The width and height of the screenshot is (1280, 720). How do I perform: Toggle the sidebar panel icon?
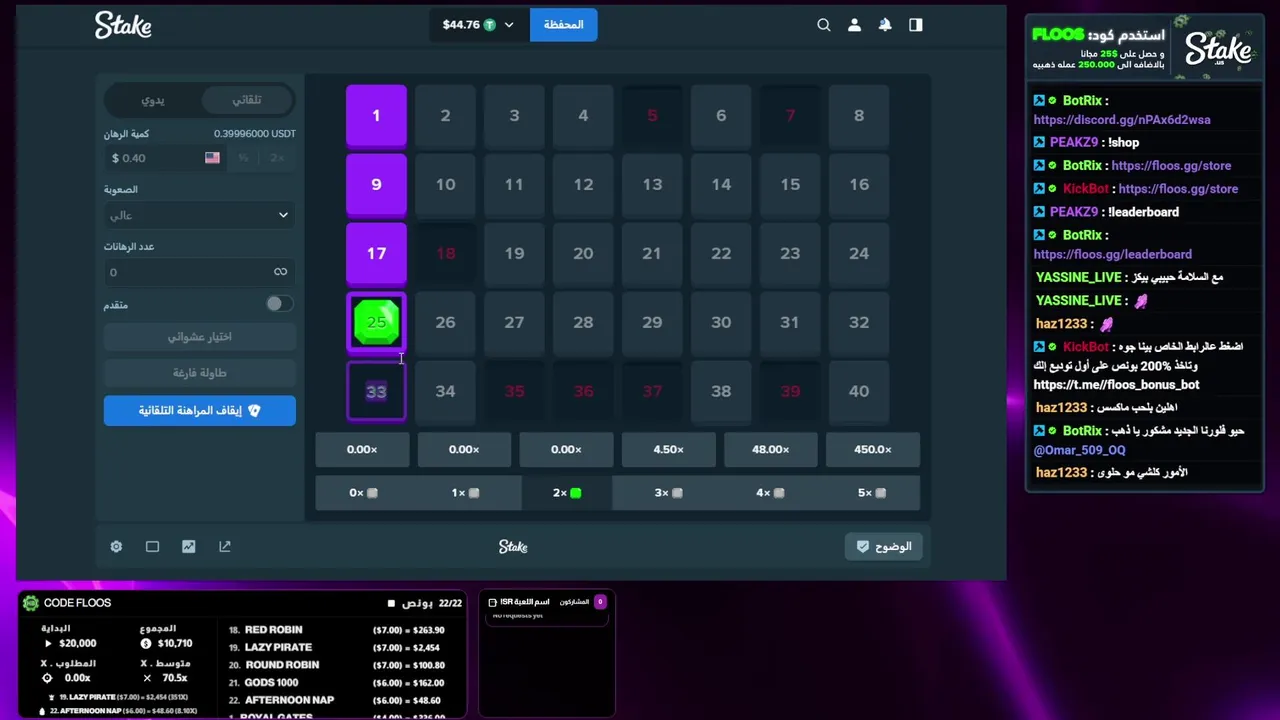[916, 25]
